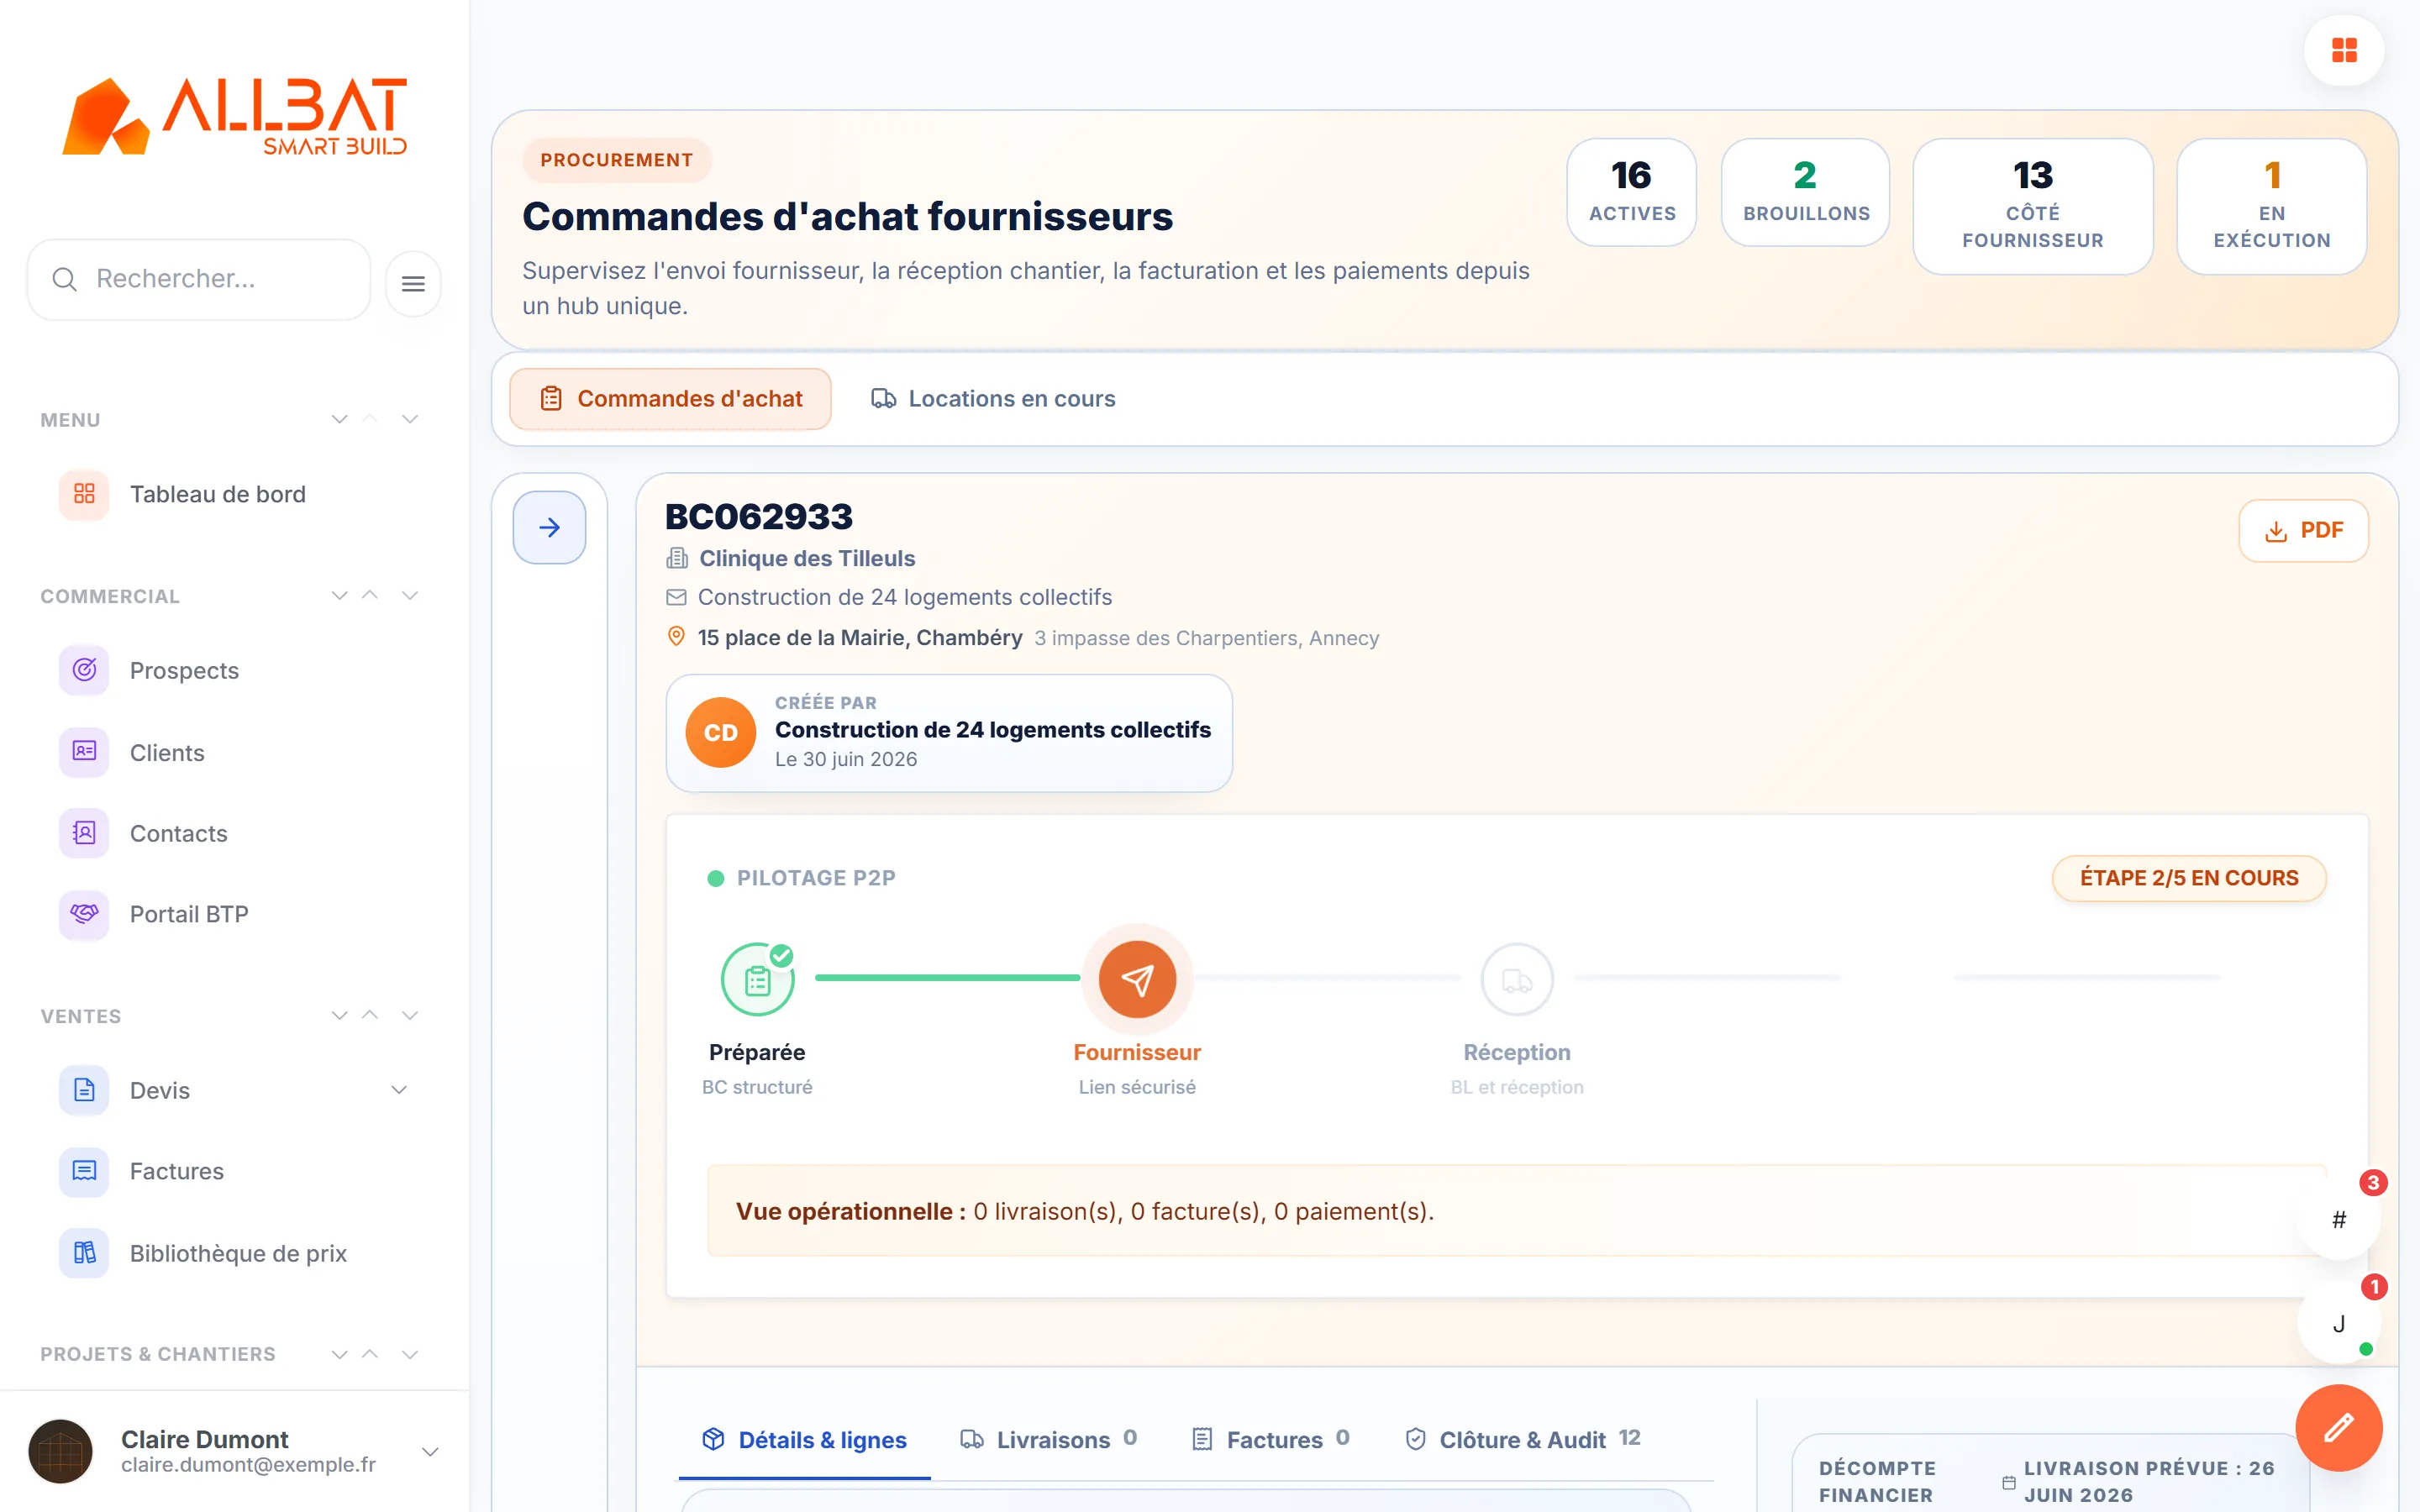Image resolution: width=2420 pixels, height=1512 pixels.
Task: Open Claire Dumont user menu chevron
Action: click(430, 1452)
